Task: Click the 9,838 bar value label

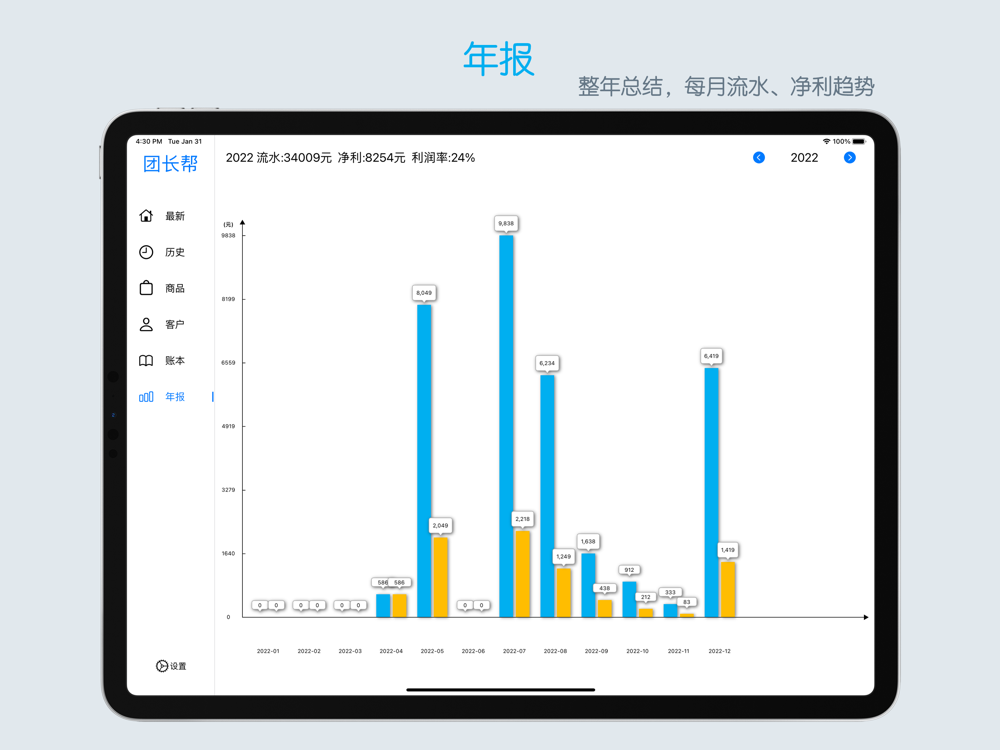Action: [506, 223]
